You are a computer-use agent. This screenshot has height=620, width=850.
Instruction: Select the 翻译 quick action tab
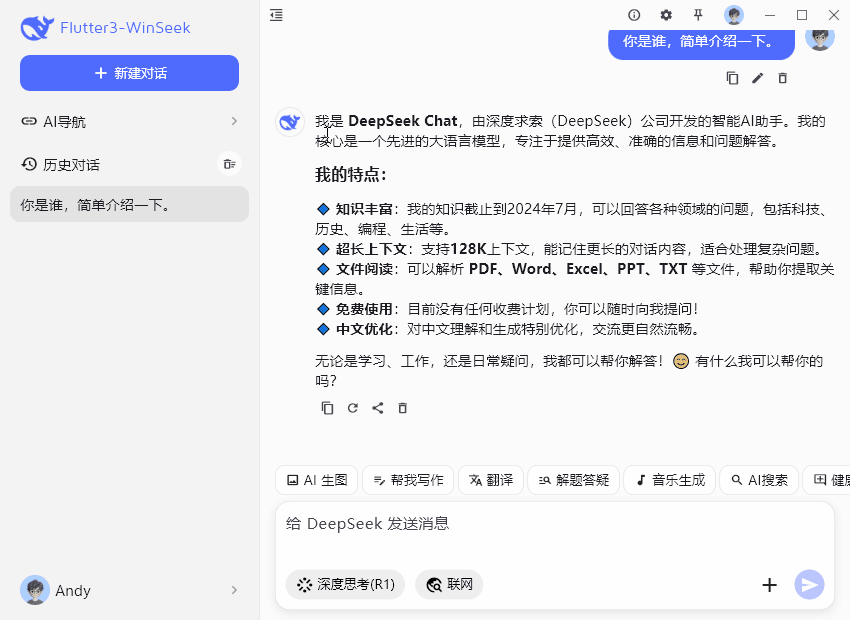coord(490,480)
